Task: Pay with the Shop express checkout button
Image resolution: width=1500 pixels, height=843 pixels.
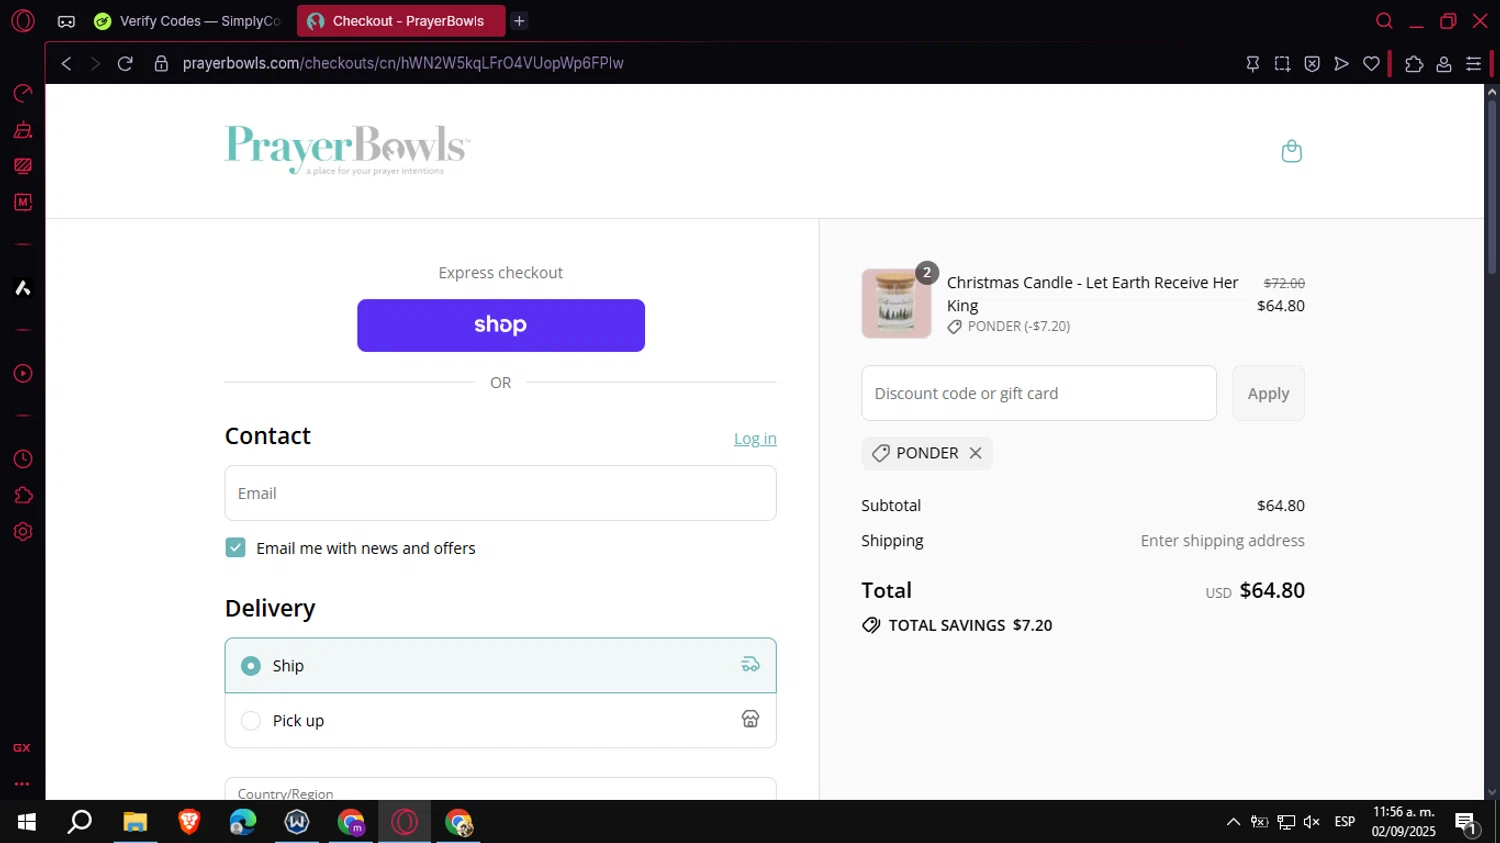Action: point(500,325)
